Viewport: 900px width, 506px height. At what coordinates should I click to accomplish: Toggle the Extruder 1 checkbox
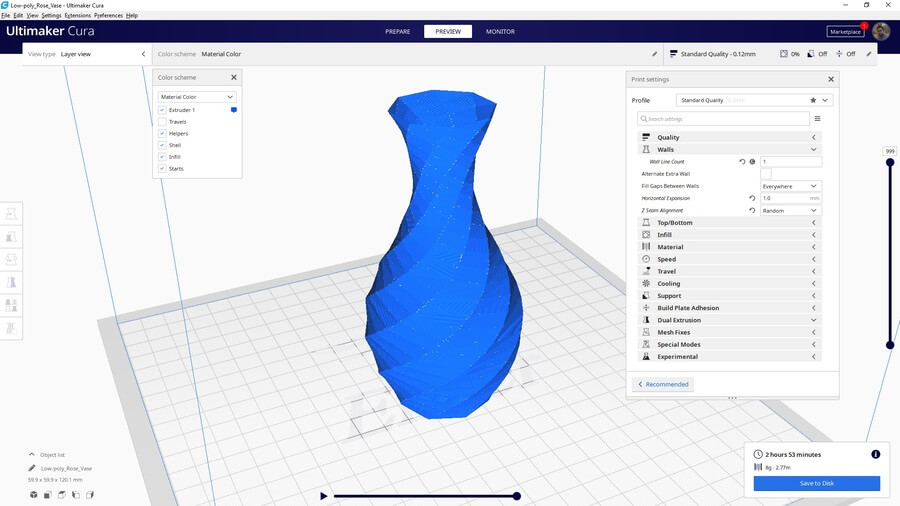click(162, 110)
